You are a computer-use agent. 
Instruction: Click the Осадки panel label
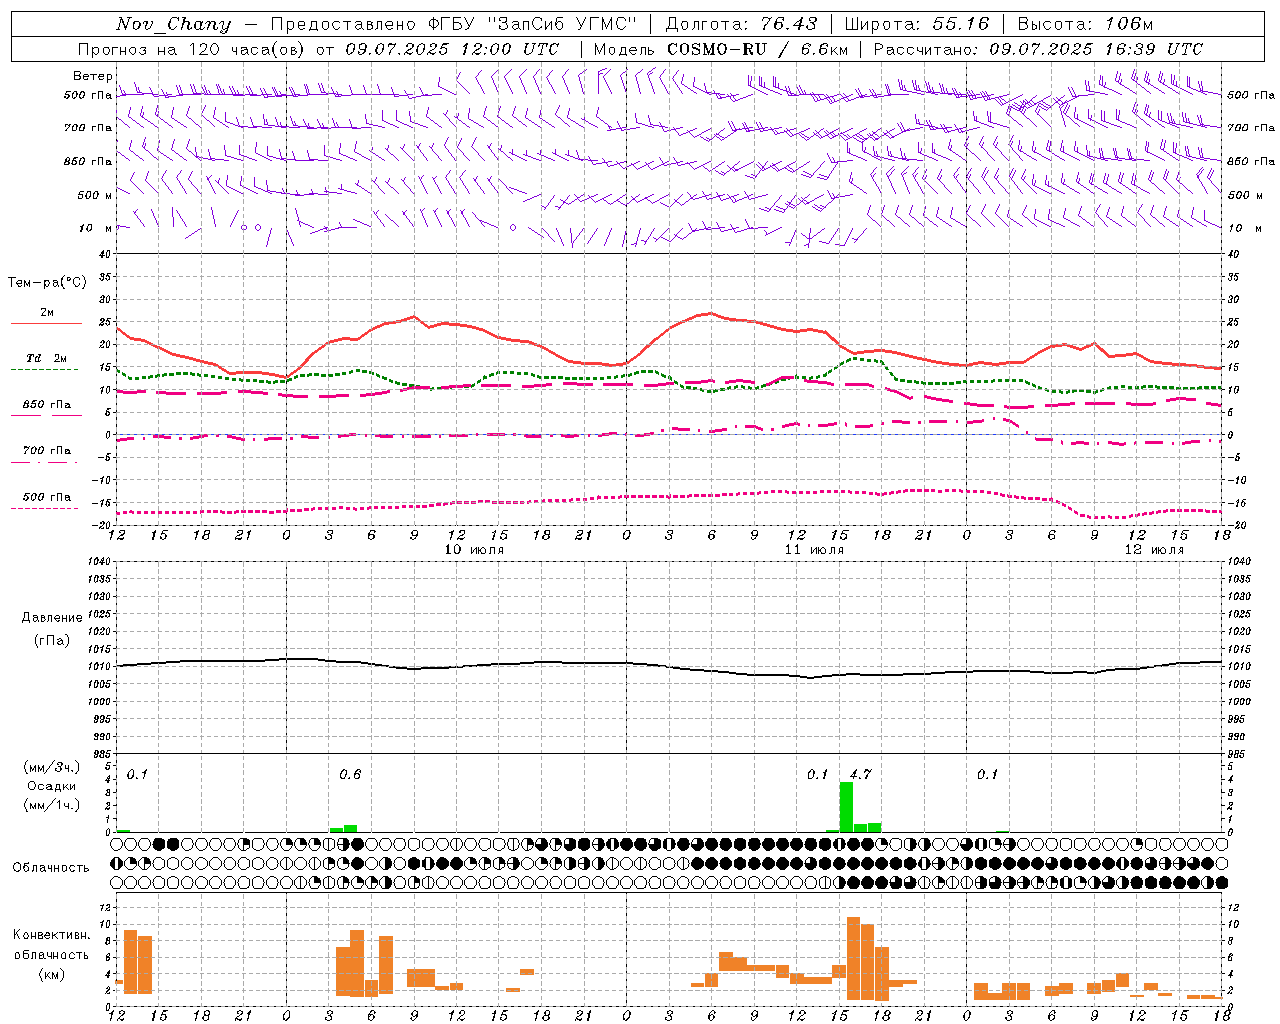51,786
